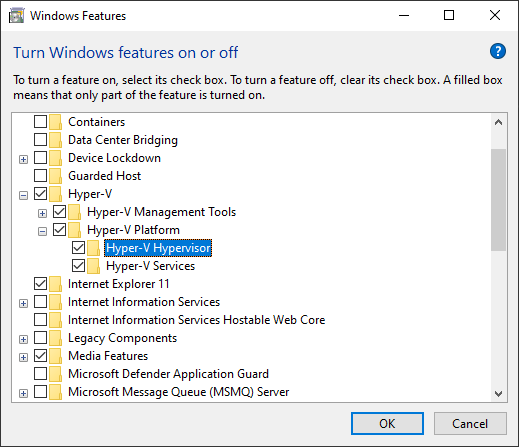Screen dimensions: 519x447
Task: Tick the Microsoft Defender Application Guard checkbox
Action: pos(40,374)
